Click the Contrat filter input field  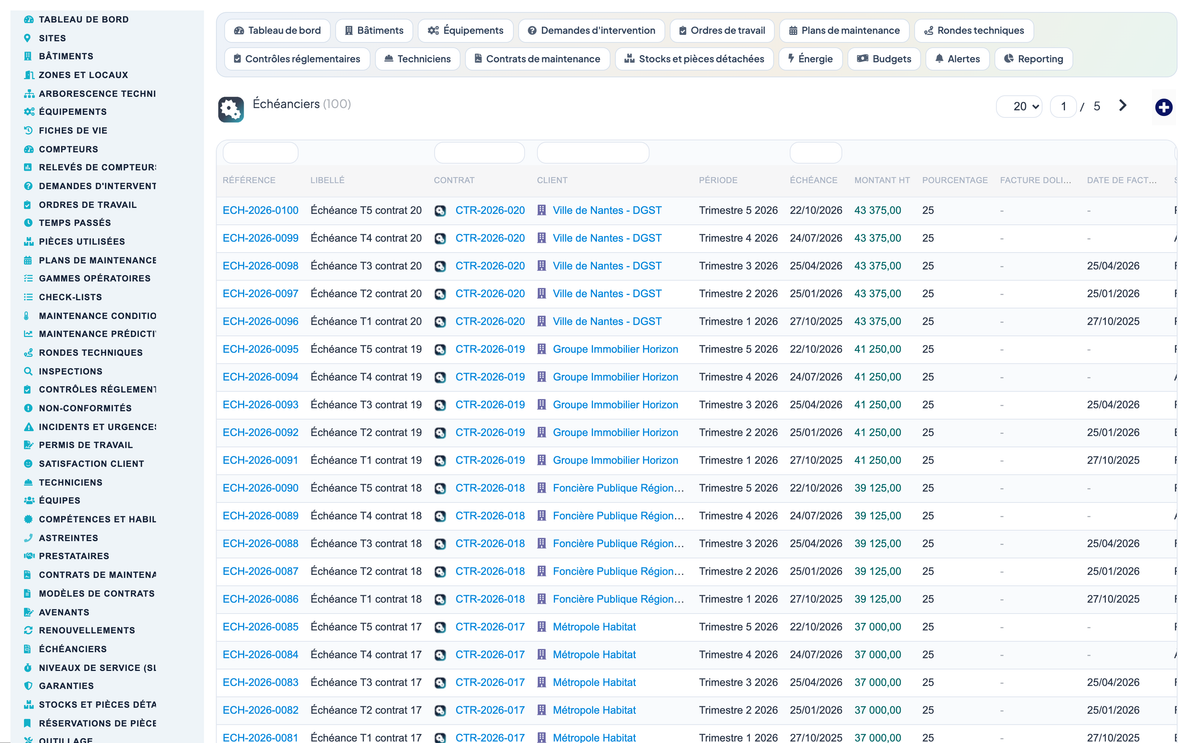click(x=479, y=153)
